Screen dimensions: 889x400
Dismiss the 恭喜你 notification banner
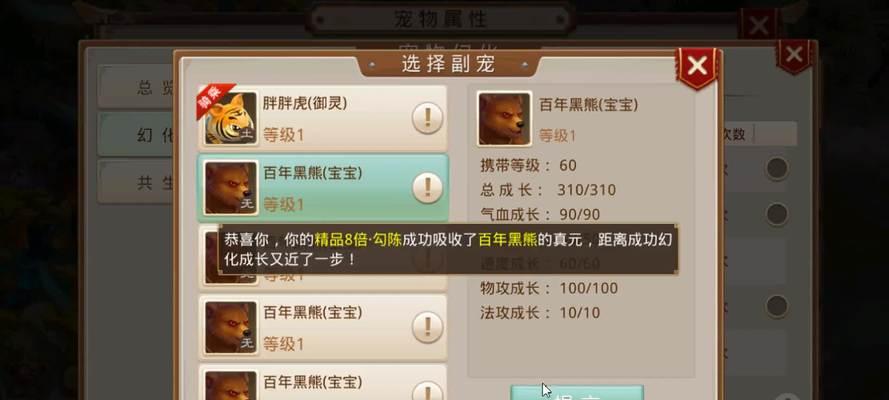pos(448,249)
